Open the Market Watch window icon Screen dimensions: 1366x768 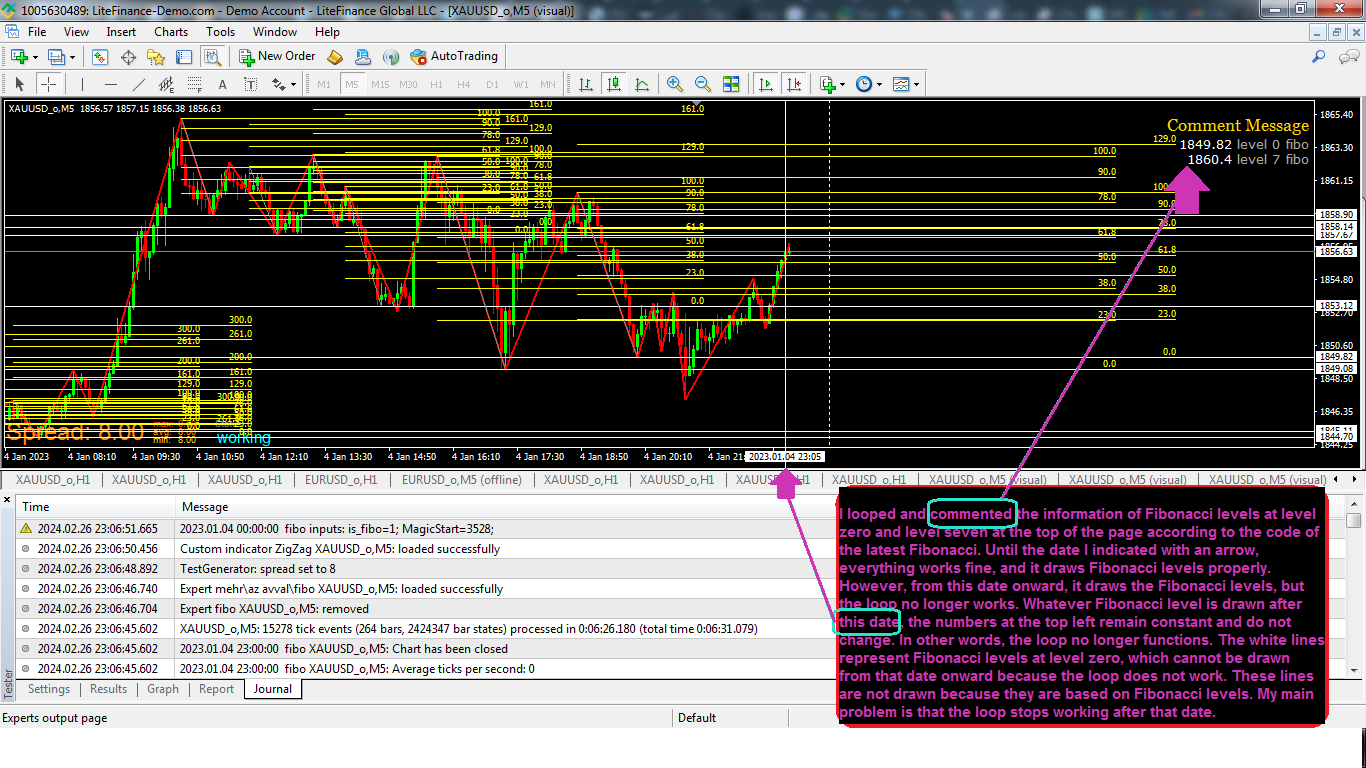[100, 57]
